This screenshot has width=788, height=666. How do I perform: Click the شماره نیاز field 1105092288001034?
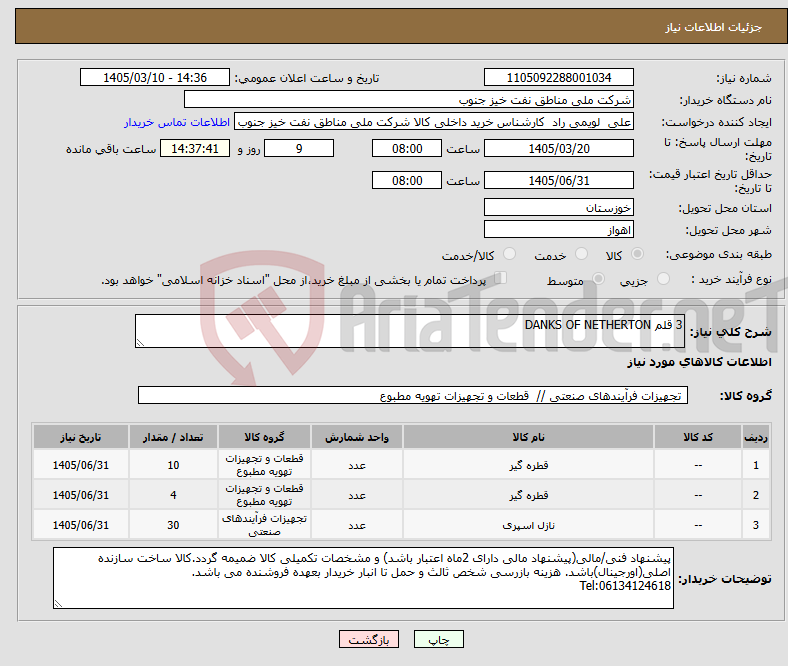(x=559, y=78)
